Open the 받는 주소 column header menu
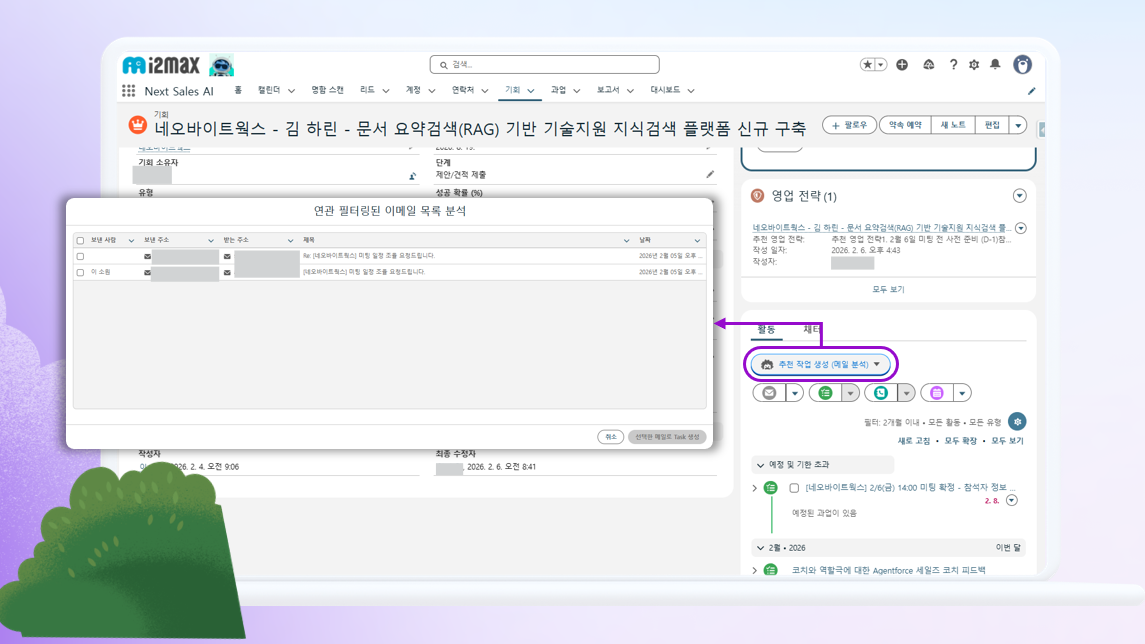 tap(290, 240)
